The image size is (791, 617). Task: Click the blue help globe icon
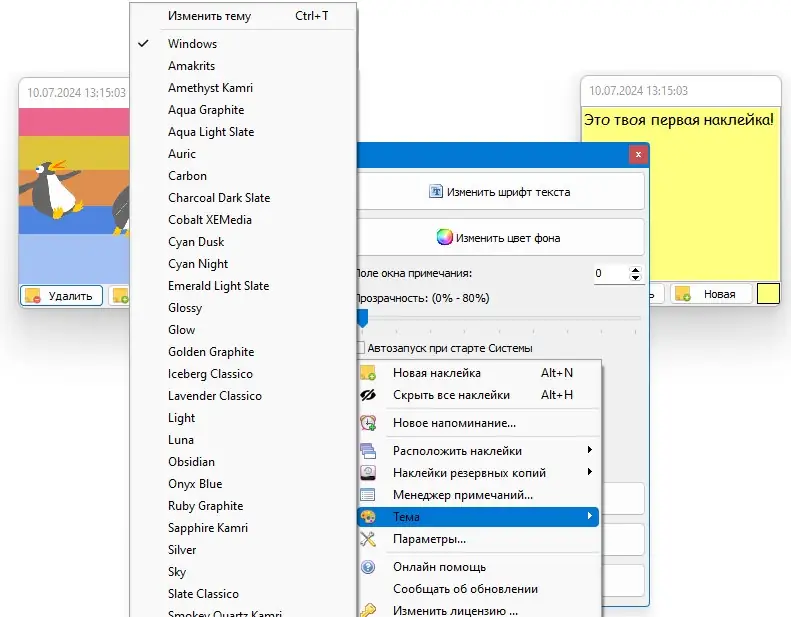(x=368, y=567)
